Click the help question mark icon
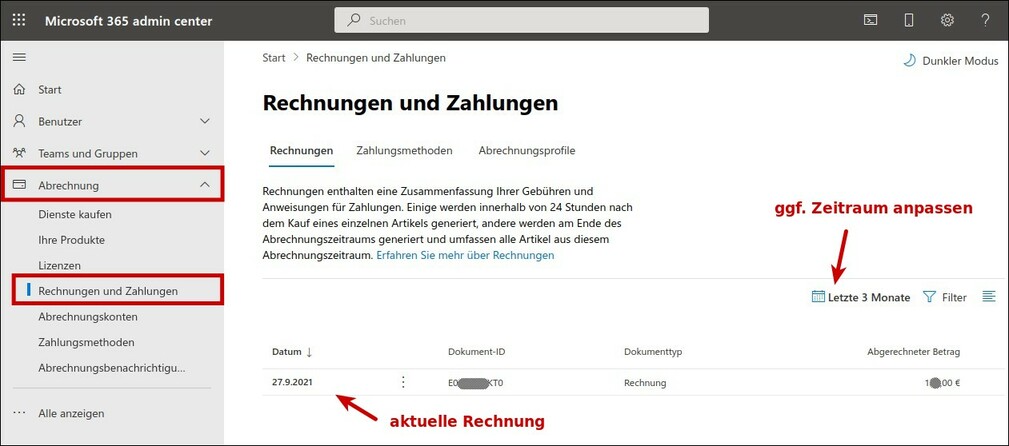Image resolution: width=1009 pixels, height=446 pixels. [x=985, y=20]
